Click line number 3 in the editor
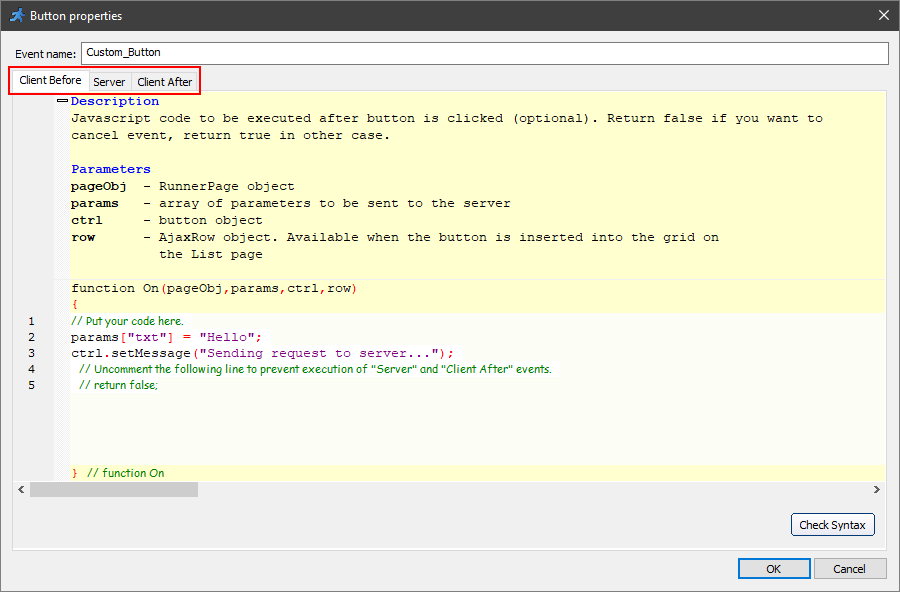 (31, 353)
